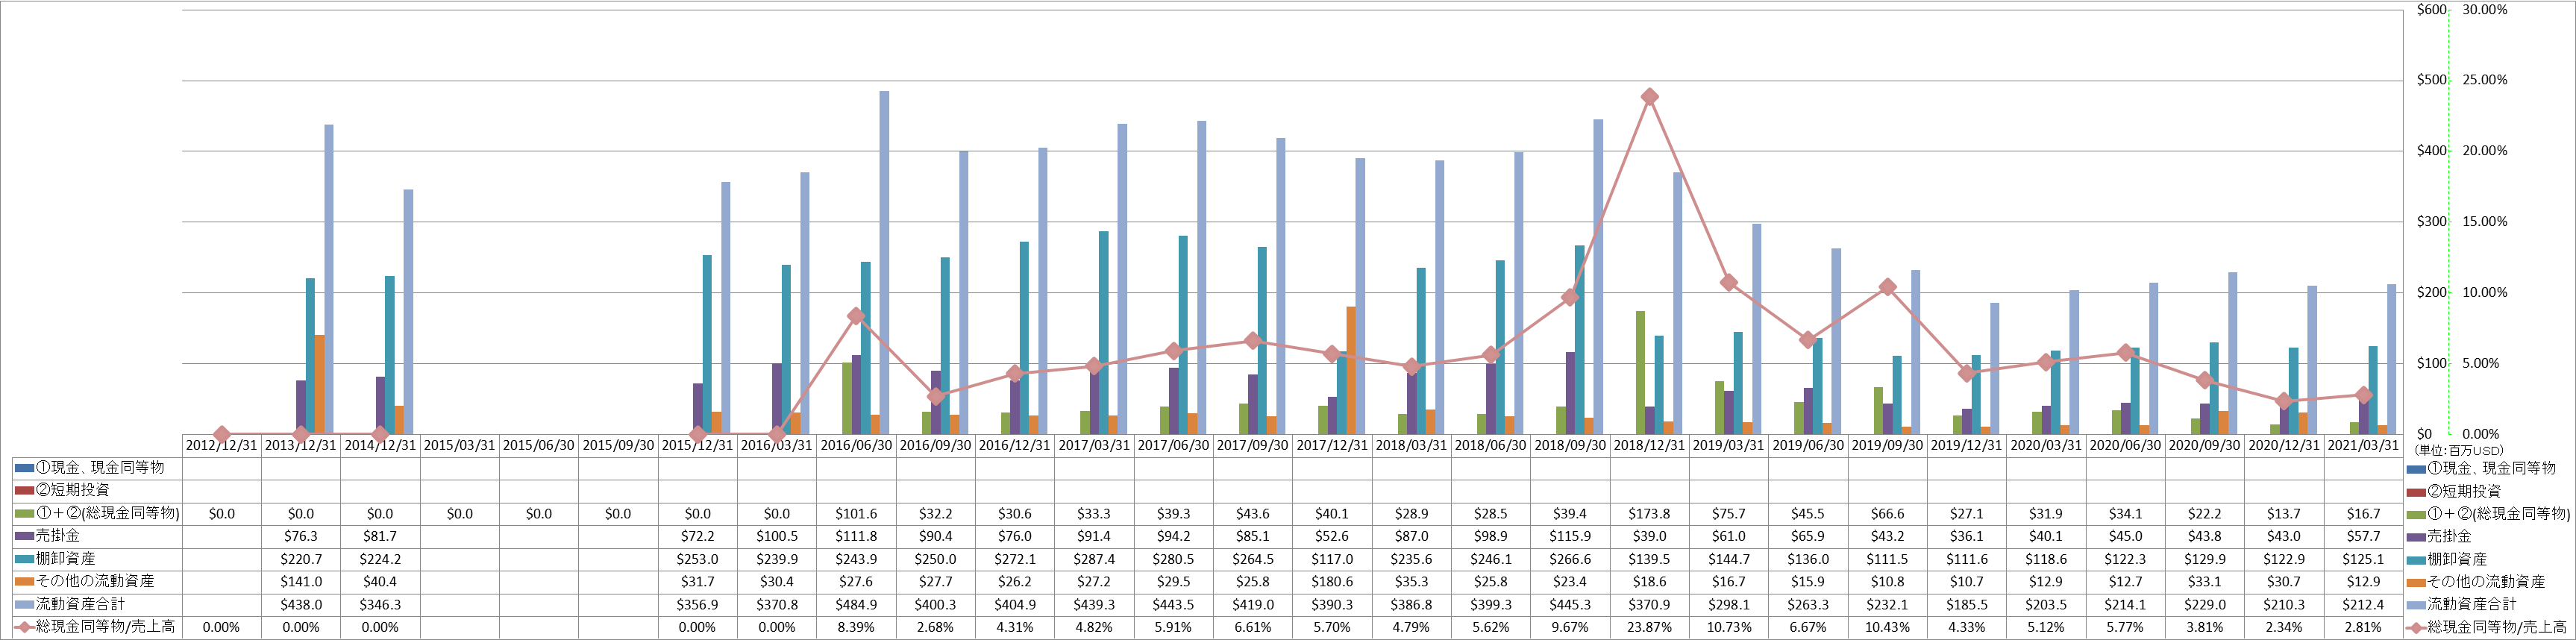Select the tallest light-blue bar at 2016/06/30
2576x640 pixels.
(x=884, y=263)
